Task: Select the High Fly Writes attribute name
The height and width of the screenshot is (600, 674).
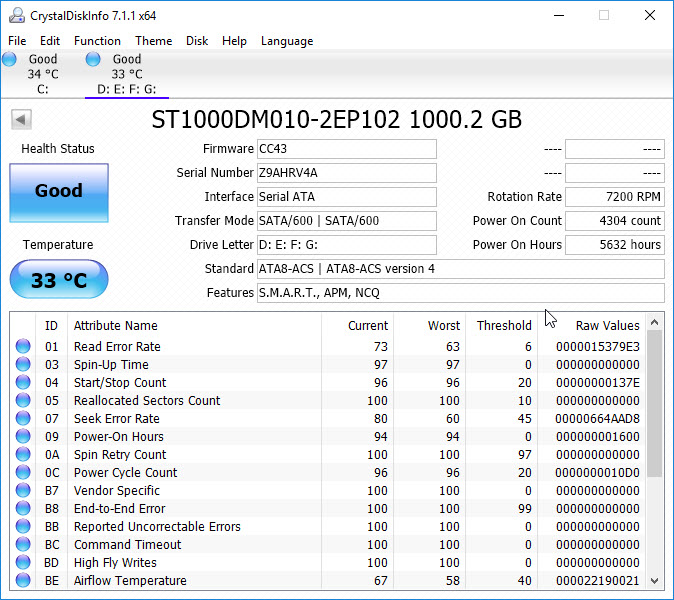Action: 115,563
